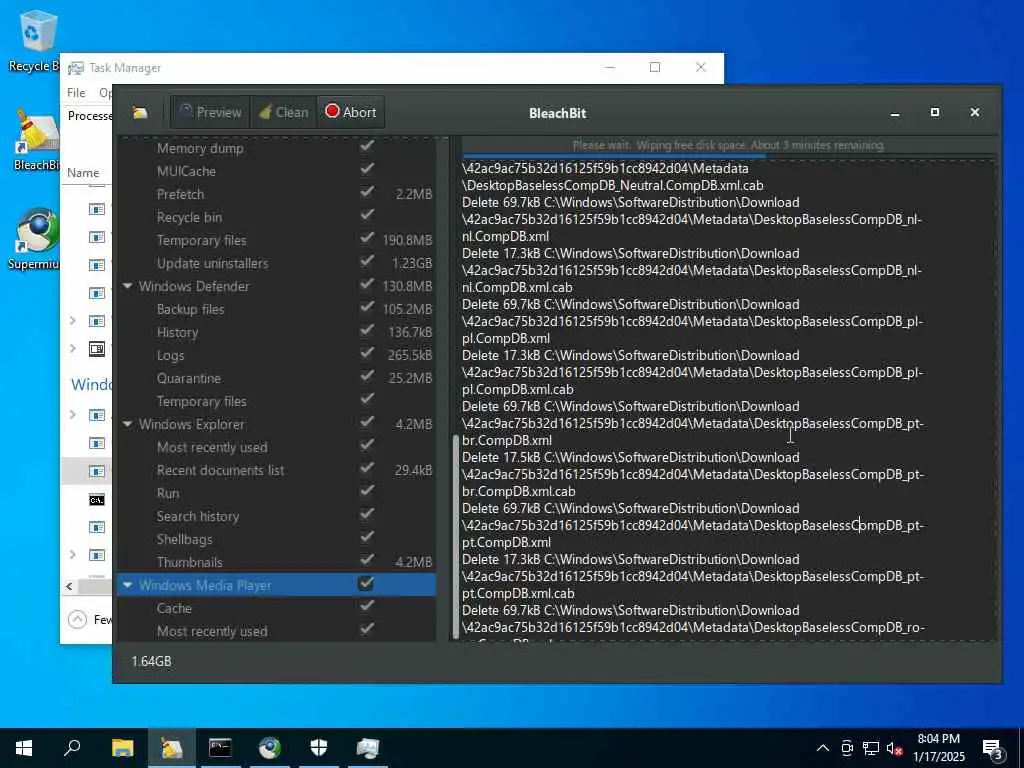1024x768 pixels.
Task: Open the taskbar clock and date
Action: coord(938,748)
